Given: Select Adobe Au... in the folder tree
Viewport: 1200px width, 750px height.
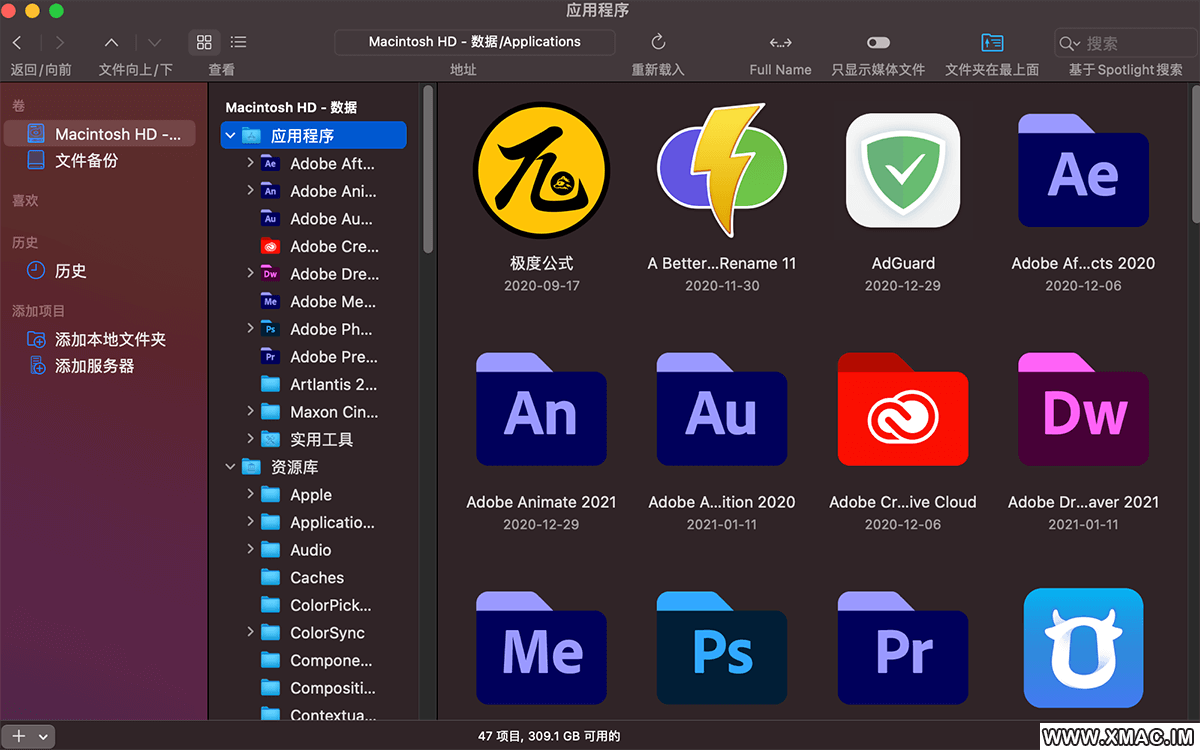Looking at the screenshot, I should 318,219.
